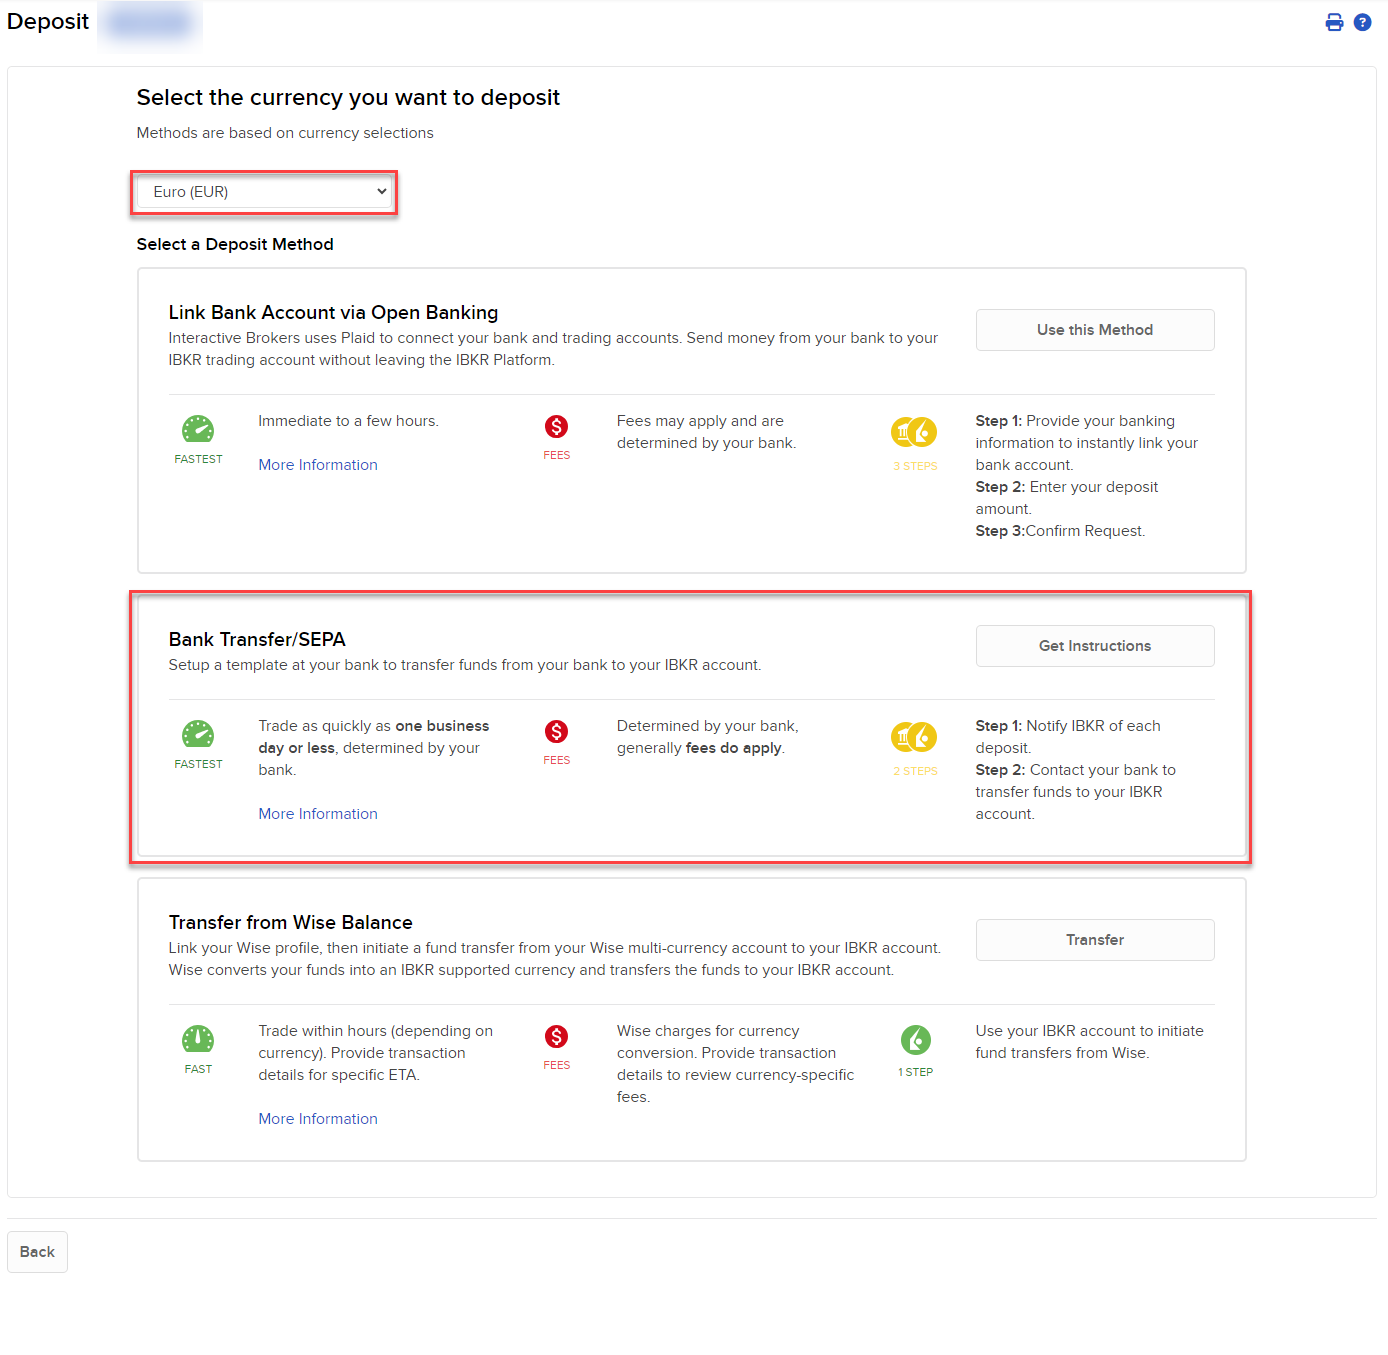
Task: Click the chevron on the currency selector
Action: pyautogui.click(x=381, y=191)
